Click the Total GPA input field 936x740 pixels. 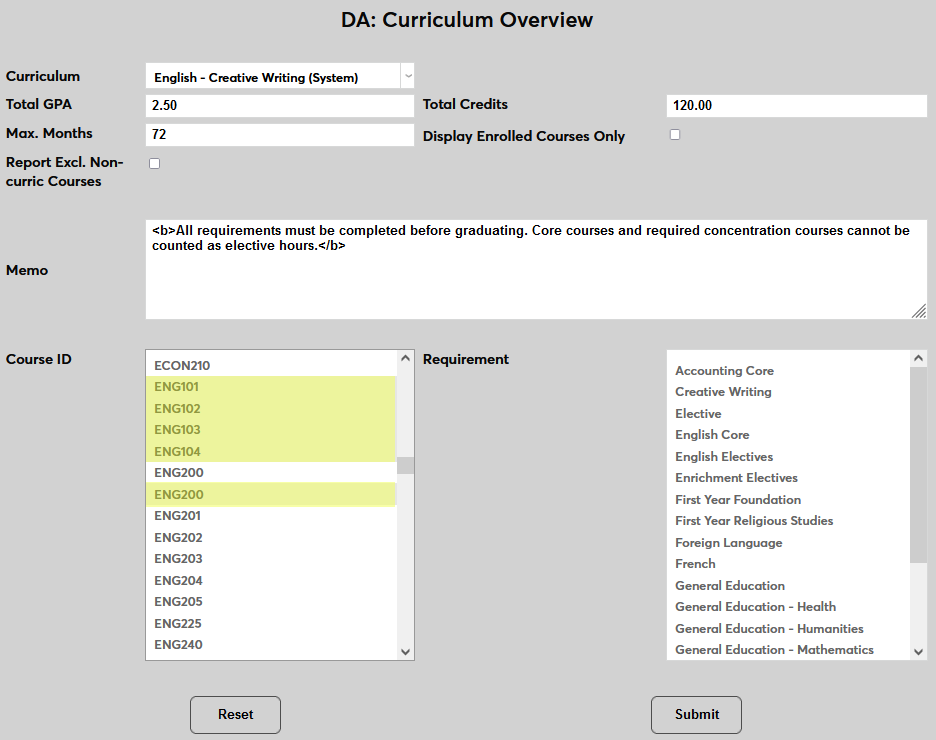[279, 105]
